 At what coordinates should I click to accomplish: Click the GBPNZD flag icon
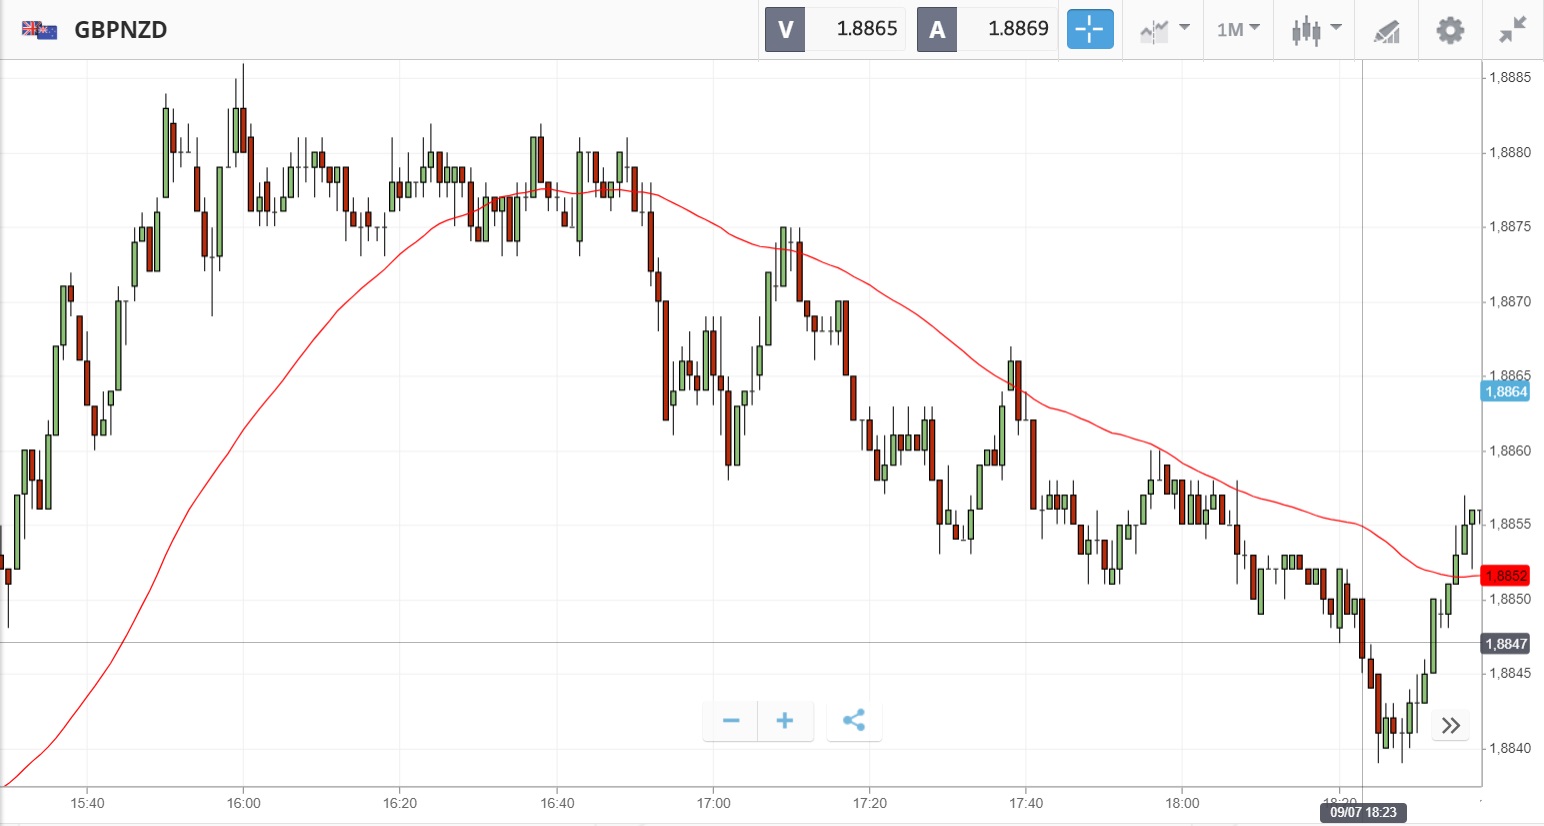(x=40, y=30)
